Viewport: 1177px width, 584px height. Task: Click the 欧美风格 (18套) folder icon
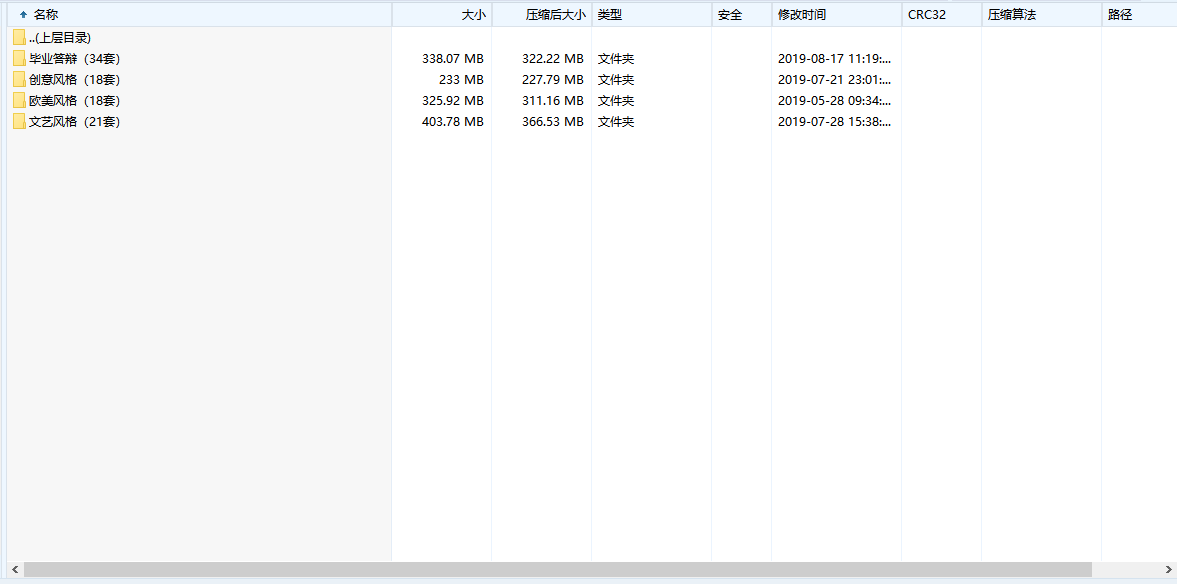coord(19,101)
